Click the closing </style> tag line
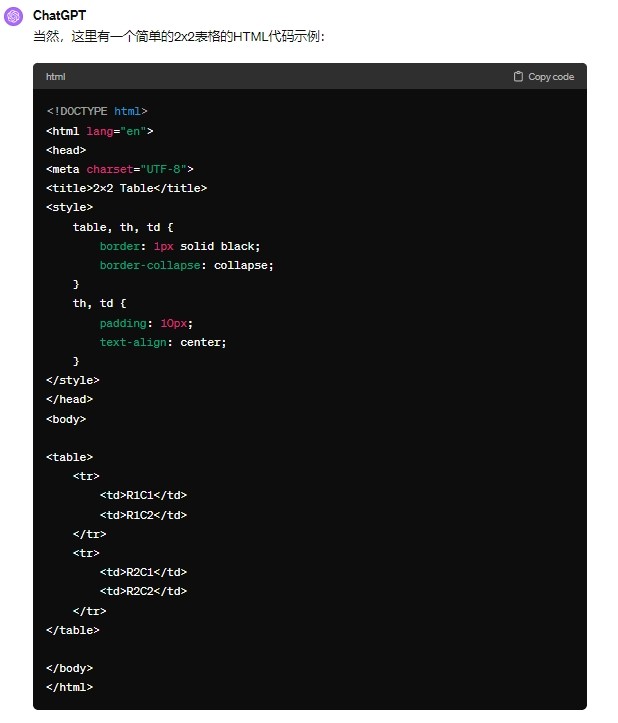 (73, 380)
